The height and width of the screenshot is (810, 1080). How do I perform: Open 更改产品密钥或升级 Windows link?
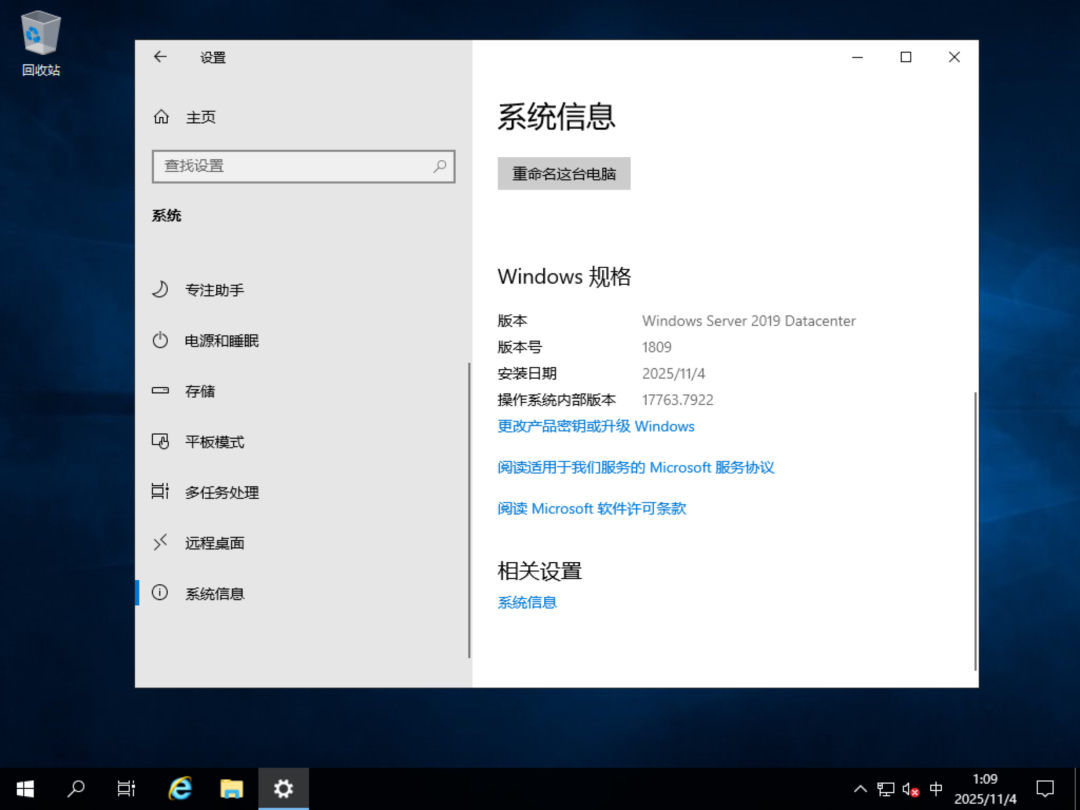[596, 426]
